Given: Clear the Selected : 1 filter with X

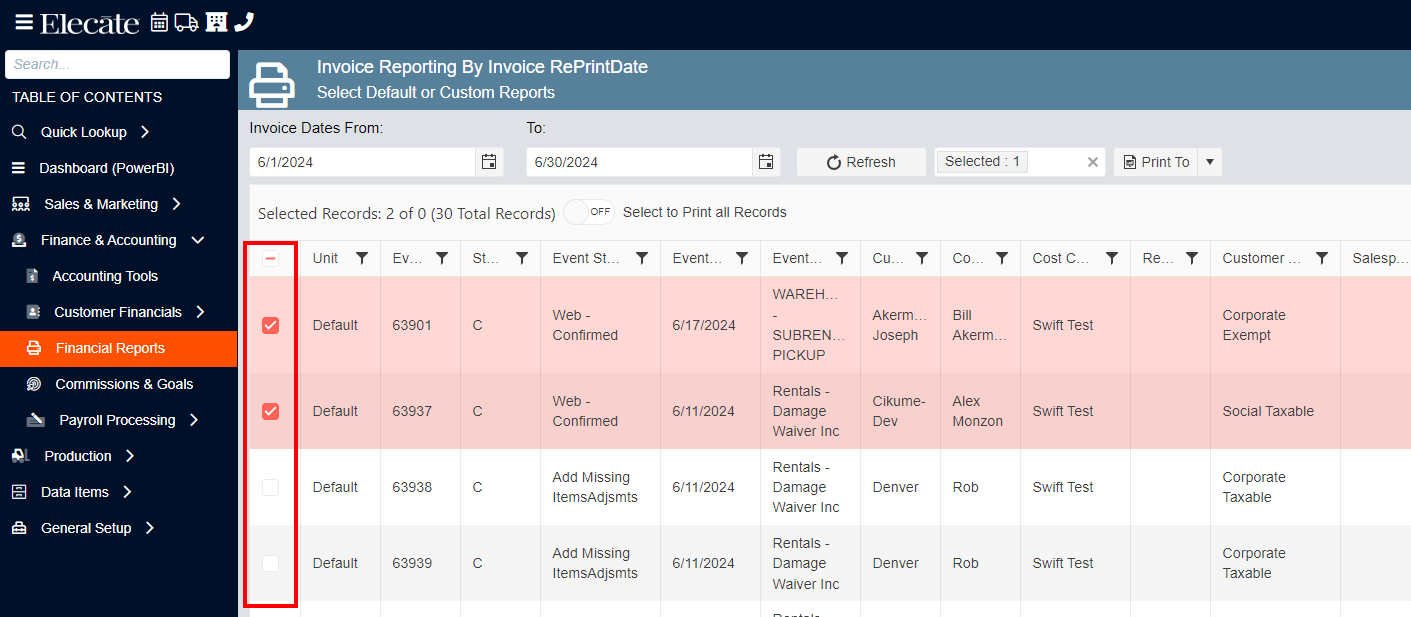Looking at the screenshot, I should pos(1093,162).
